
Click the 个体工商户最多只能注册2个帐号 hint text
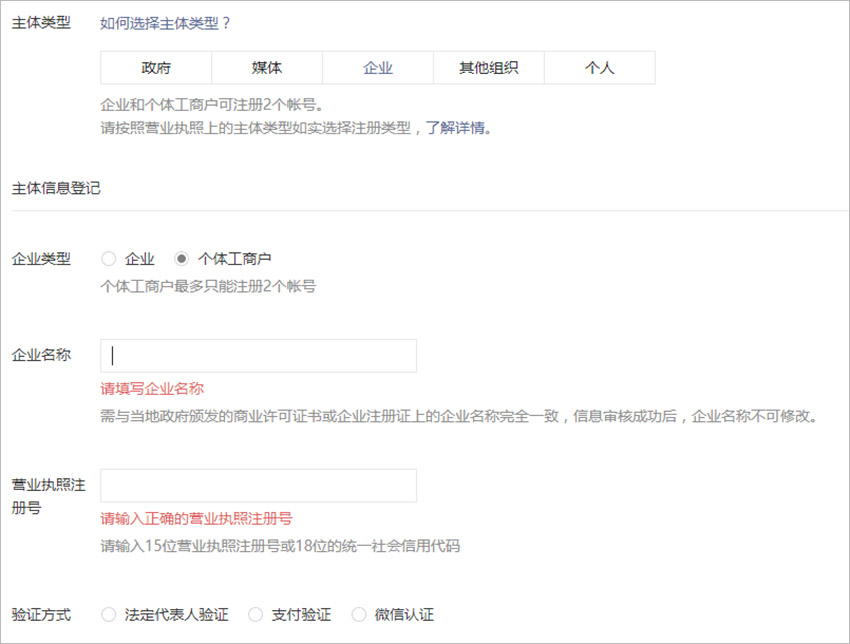pos(208,286)
